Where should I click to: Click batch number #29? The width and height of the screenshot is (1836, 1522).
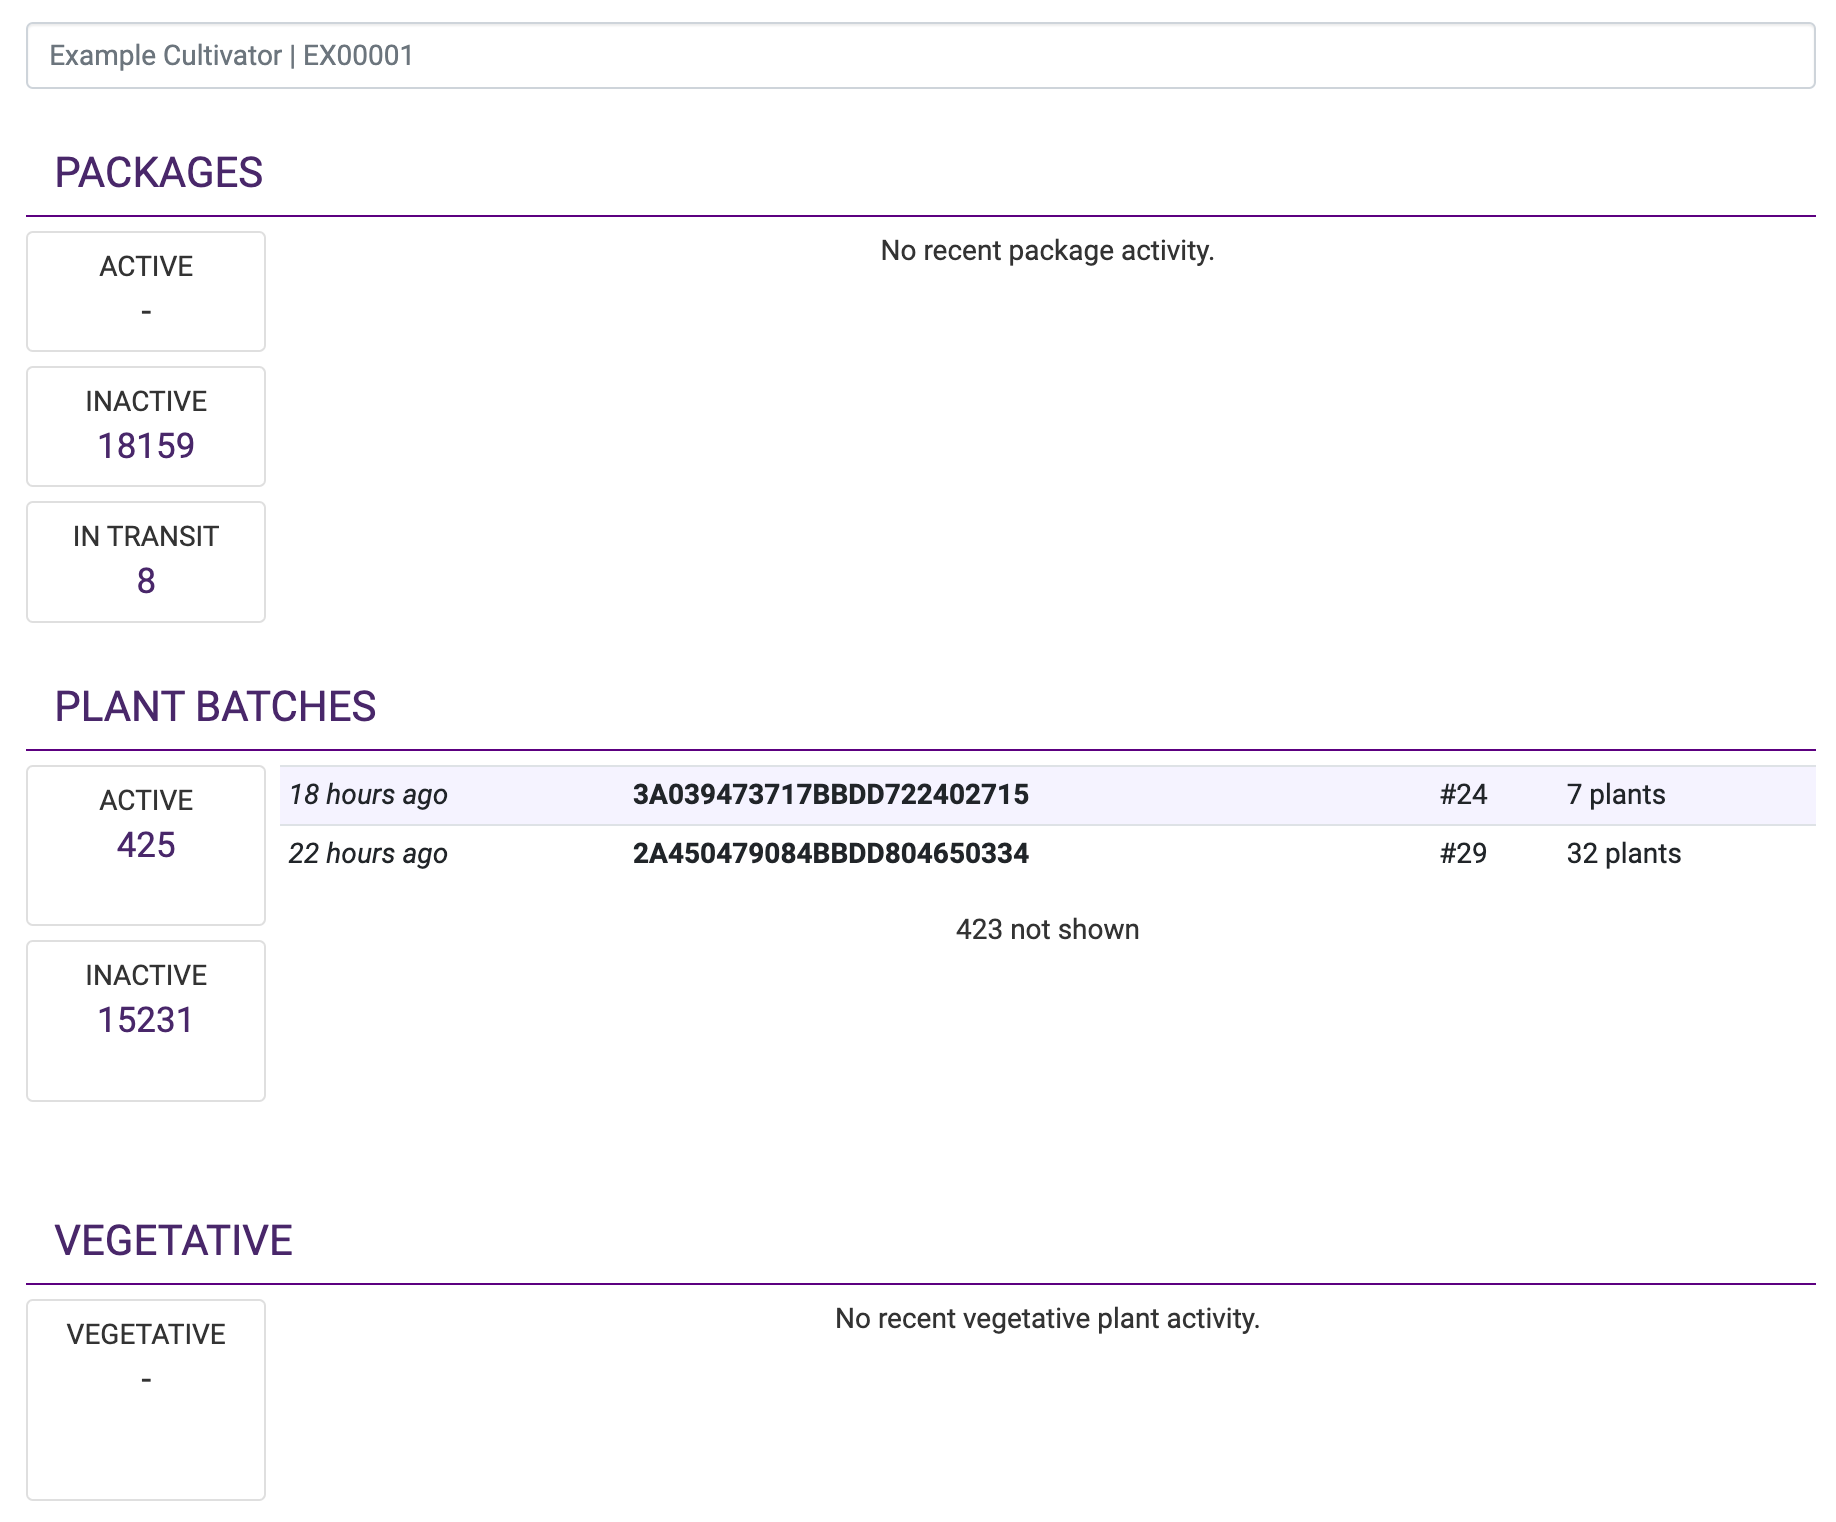click(1463, 854)
